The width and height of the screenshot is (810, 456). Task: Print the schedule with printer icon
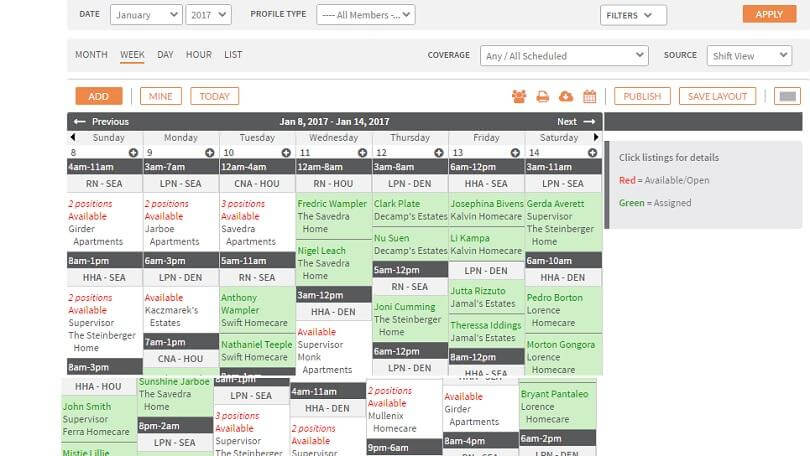[542, 96]
